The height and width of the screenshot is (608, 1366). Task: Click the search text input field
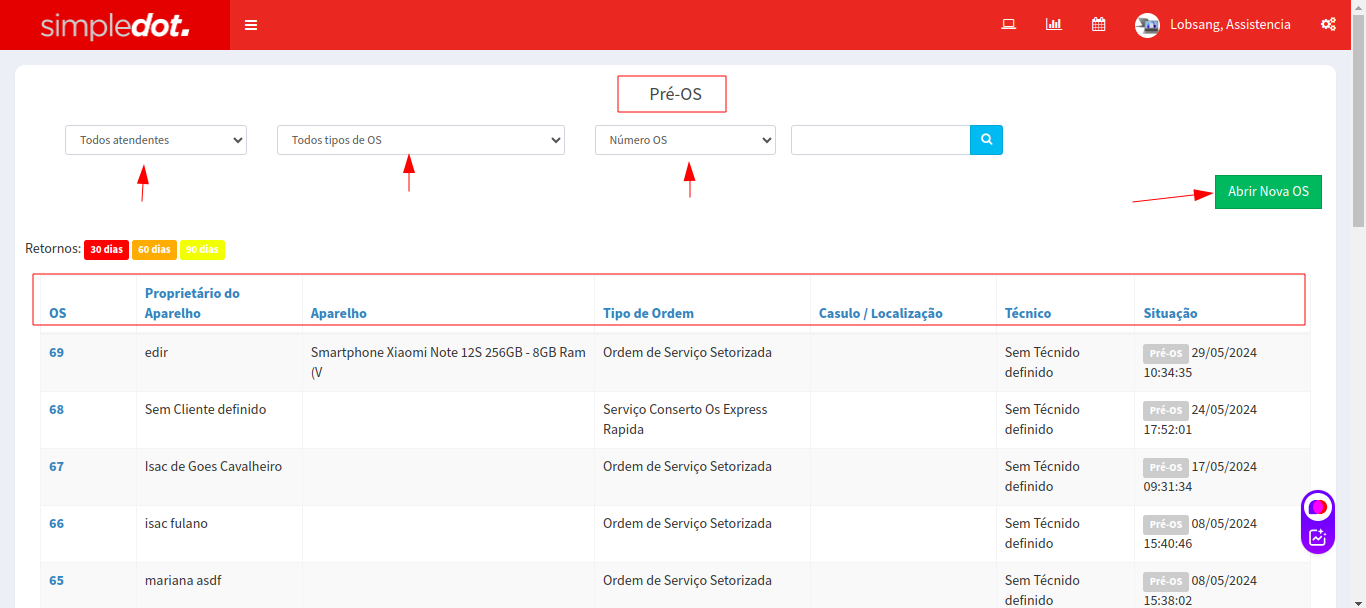pyautogui.click(x=880, y=140)
